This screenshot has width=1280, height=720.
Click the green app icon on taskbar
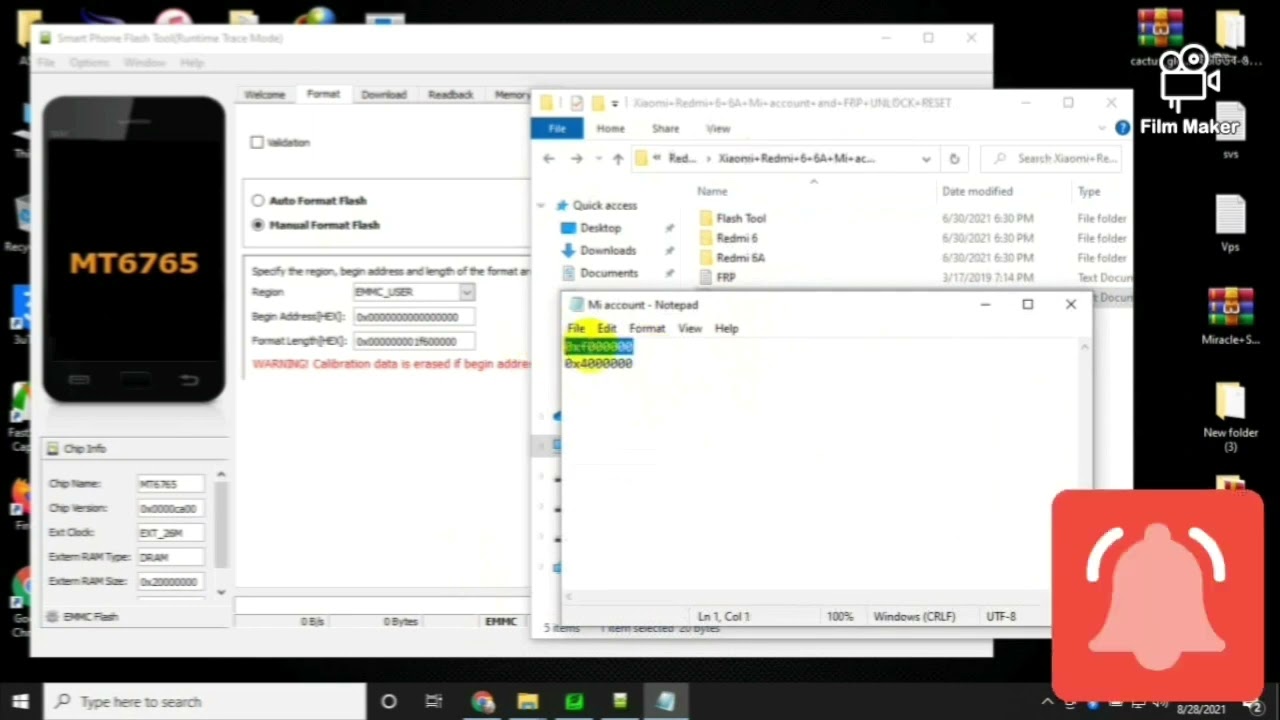[574, 701]
